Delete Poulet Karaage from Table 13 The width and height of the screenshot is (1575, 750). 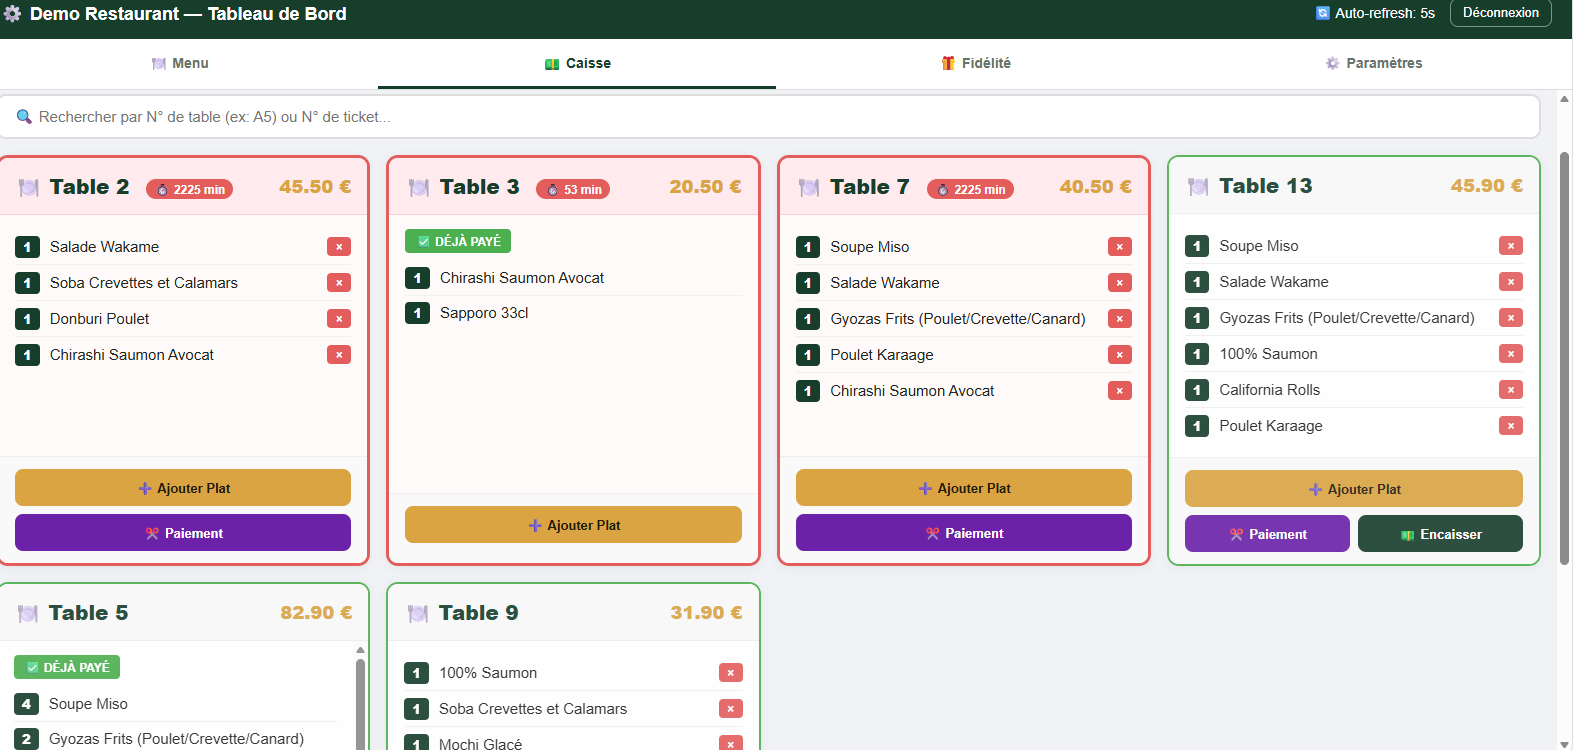[x=1511, y=426]
